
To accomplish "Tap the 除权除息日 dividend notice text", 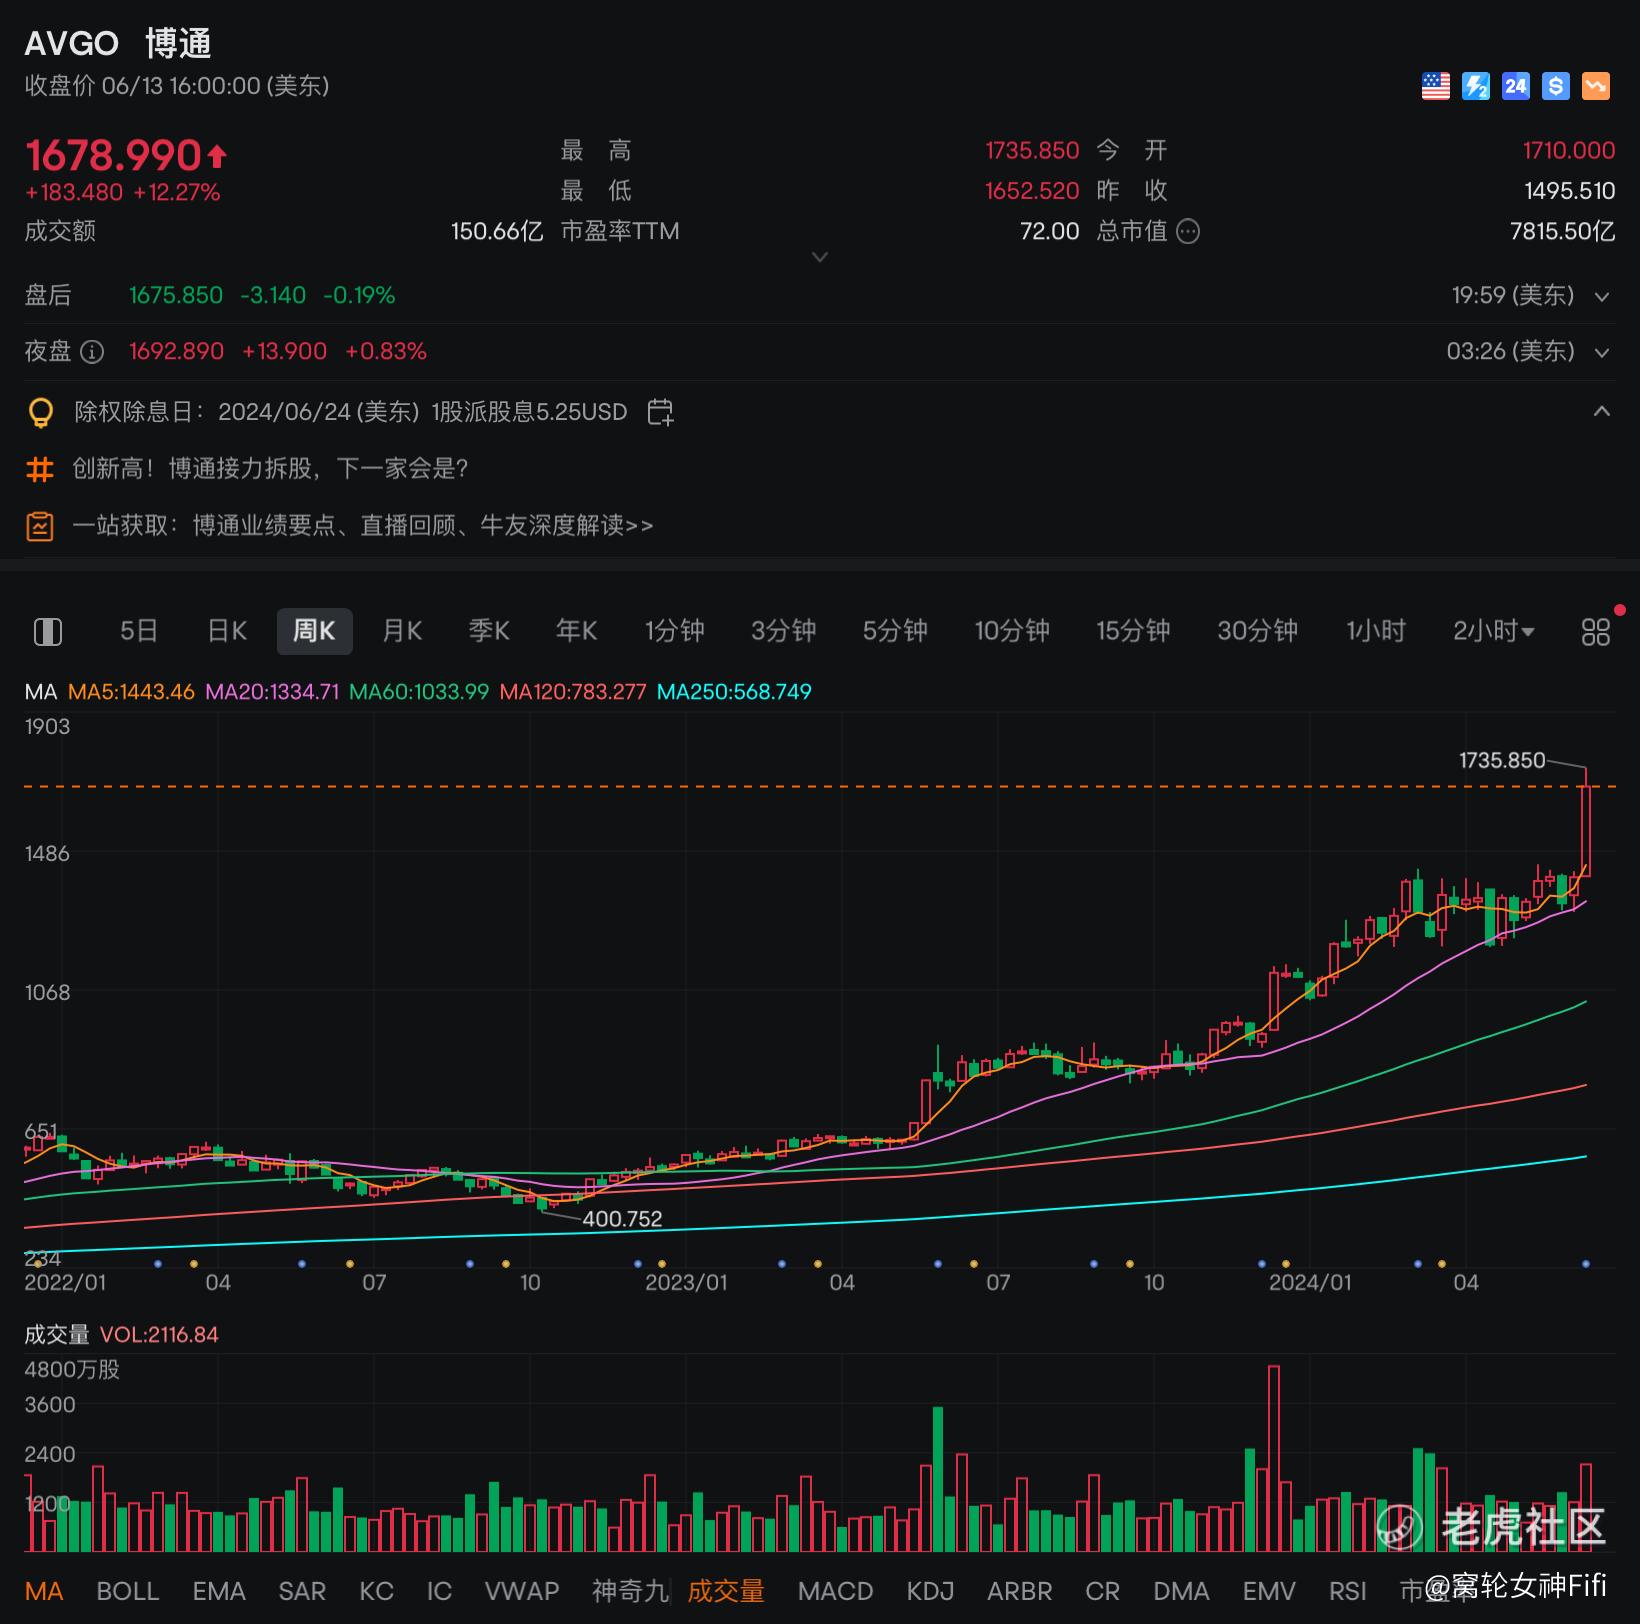I will (351, 412).
